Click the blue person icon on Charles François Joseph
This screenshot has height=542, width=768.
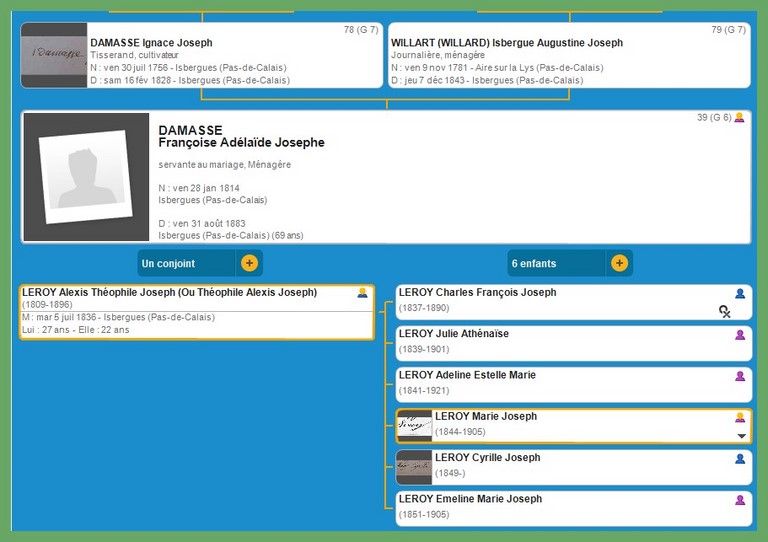pos(740,294)
